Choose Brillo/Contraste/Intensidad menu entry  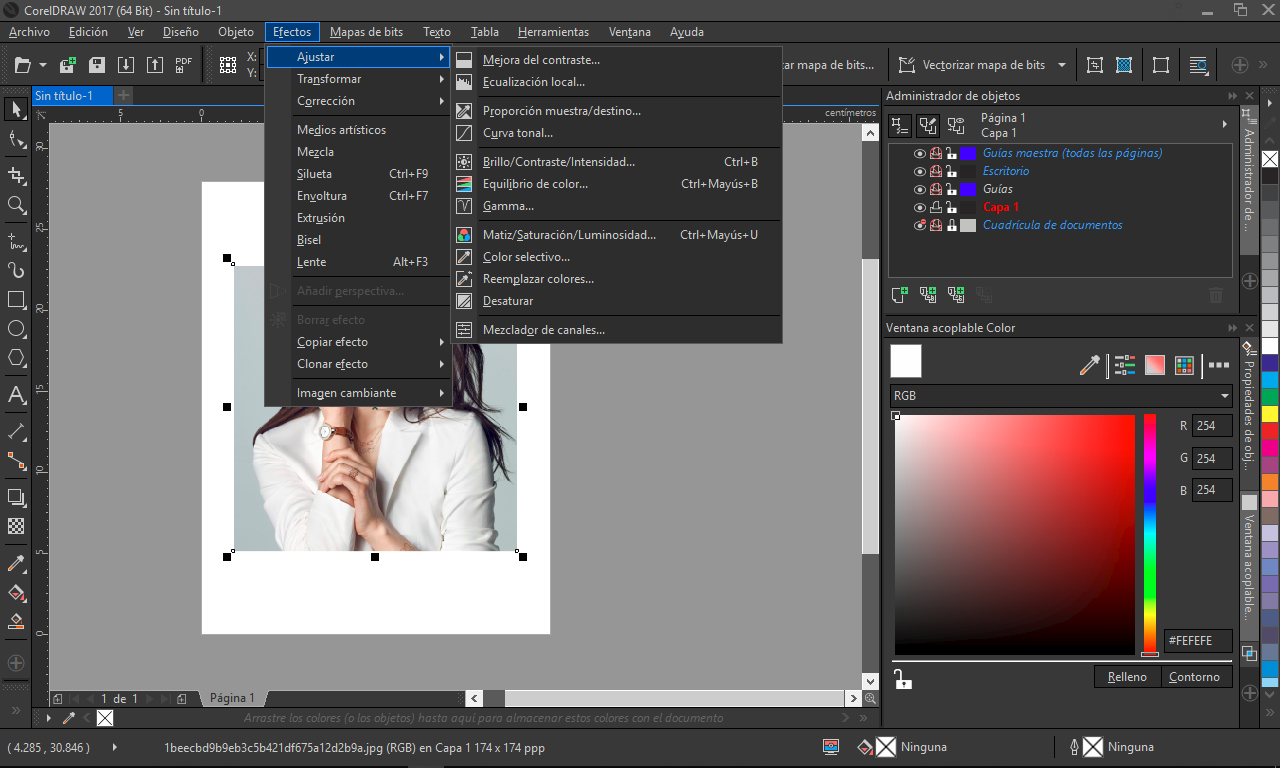(x=616, y=161)
